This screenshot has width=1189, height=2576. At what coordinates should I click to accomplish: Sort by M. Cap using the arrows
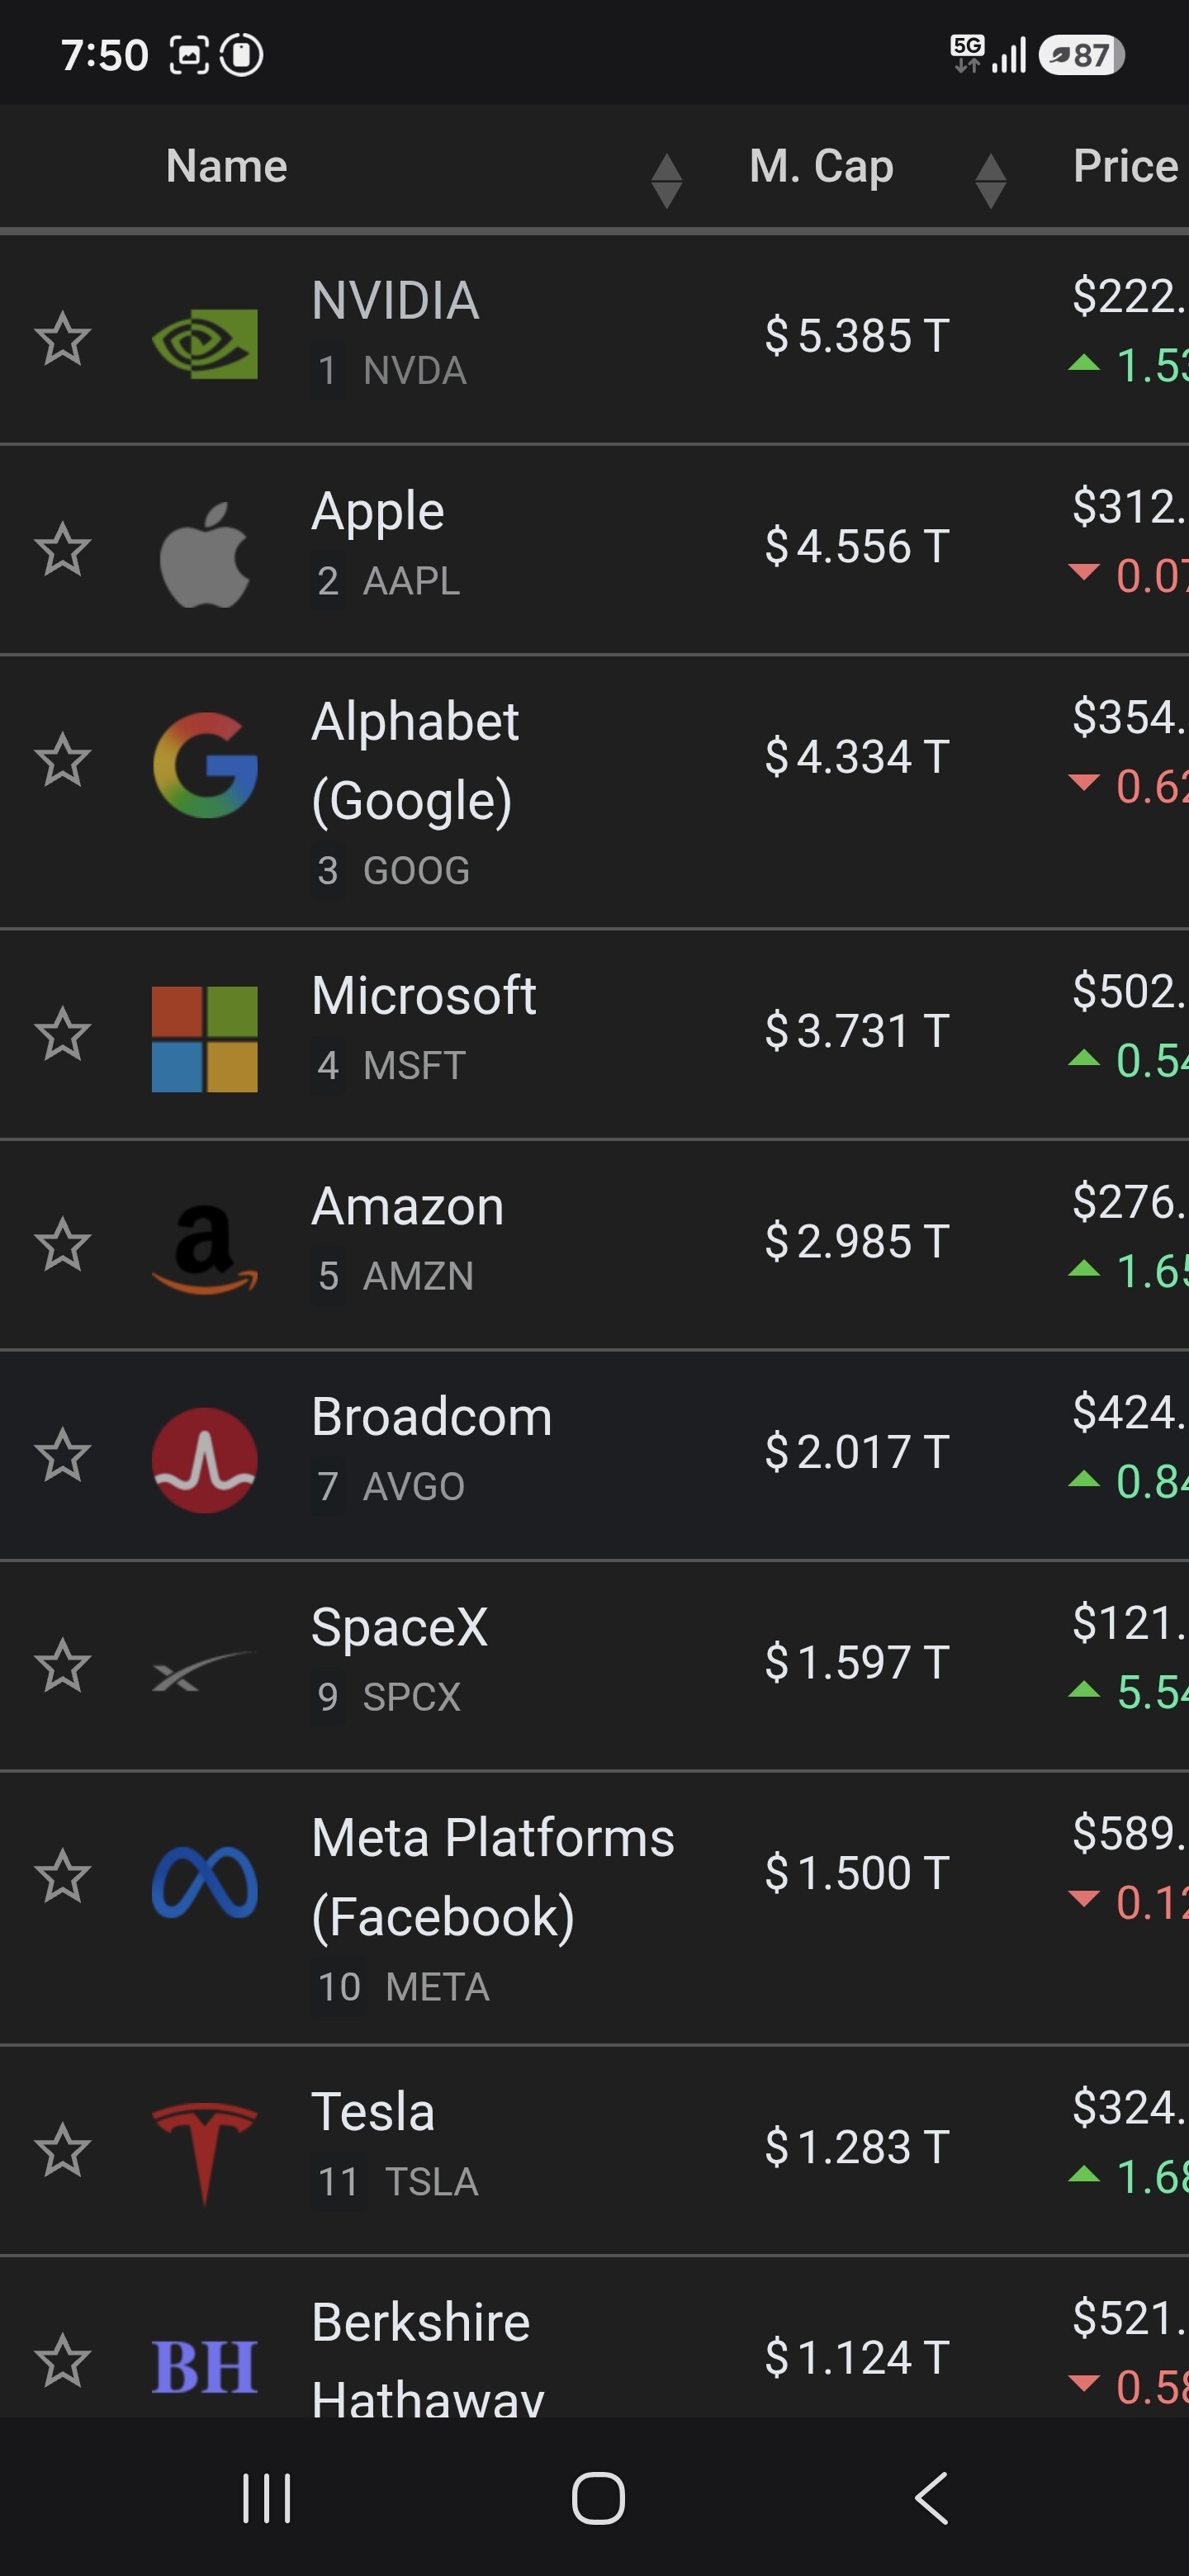click(x=990, y=181)
